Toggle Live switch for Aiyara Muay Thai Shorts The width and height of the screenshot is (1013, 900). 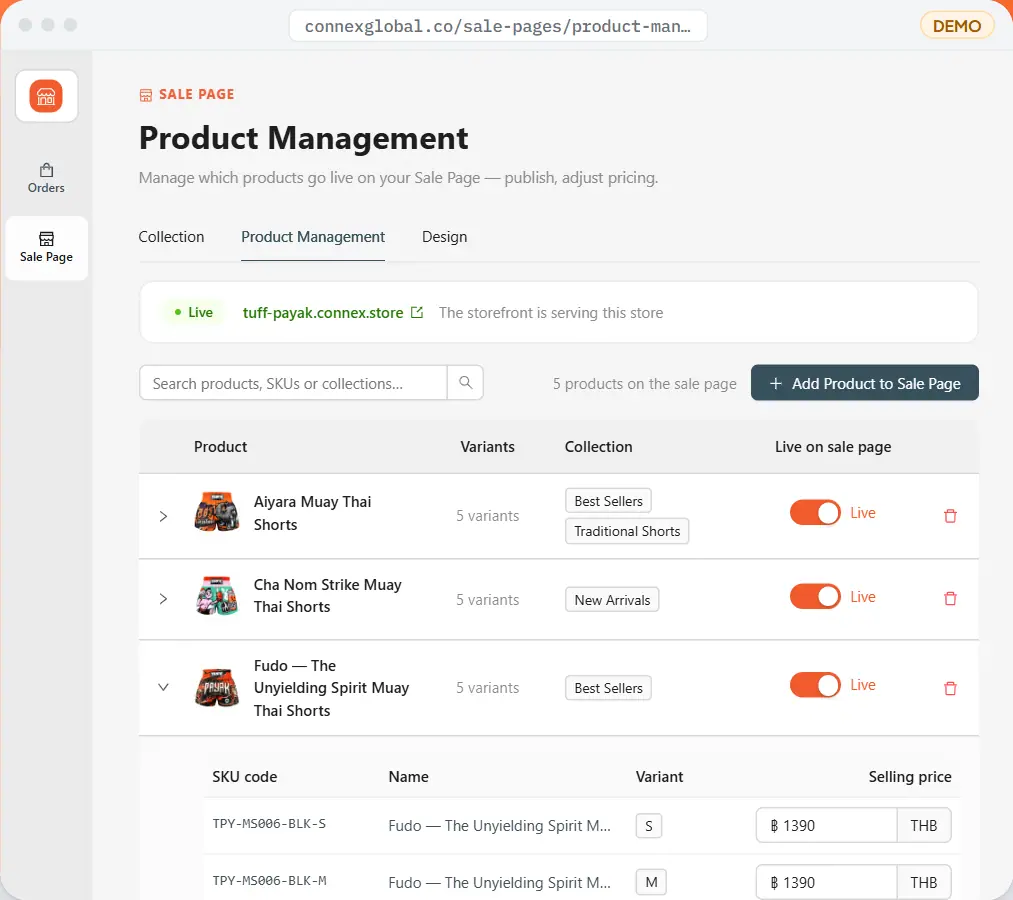tap(815, 513)
